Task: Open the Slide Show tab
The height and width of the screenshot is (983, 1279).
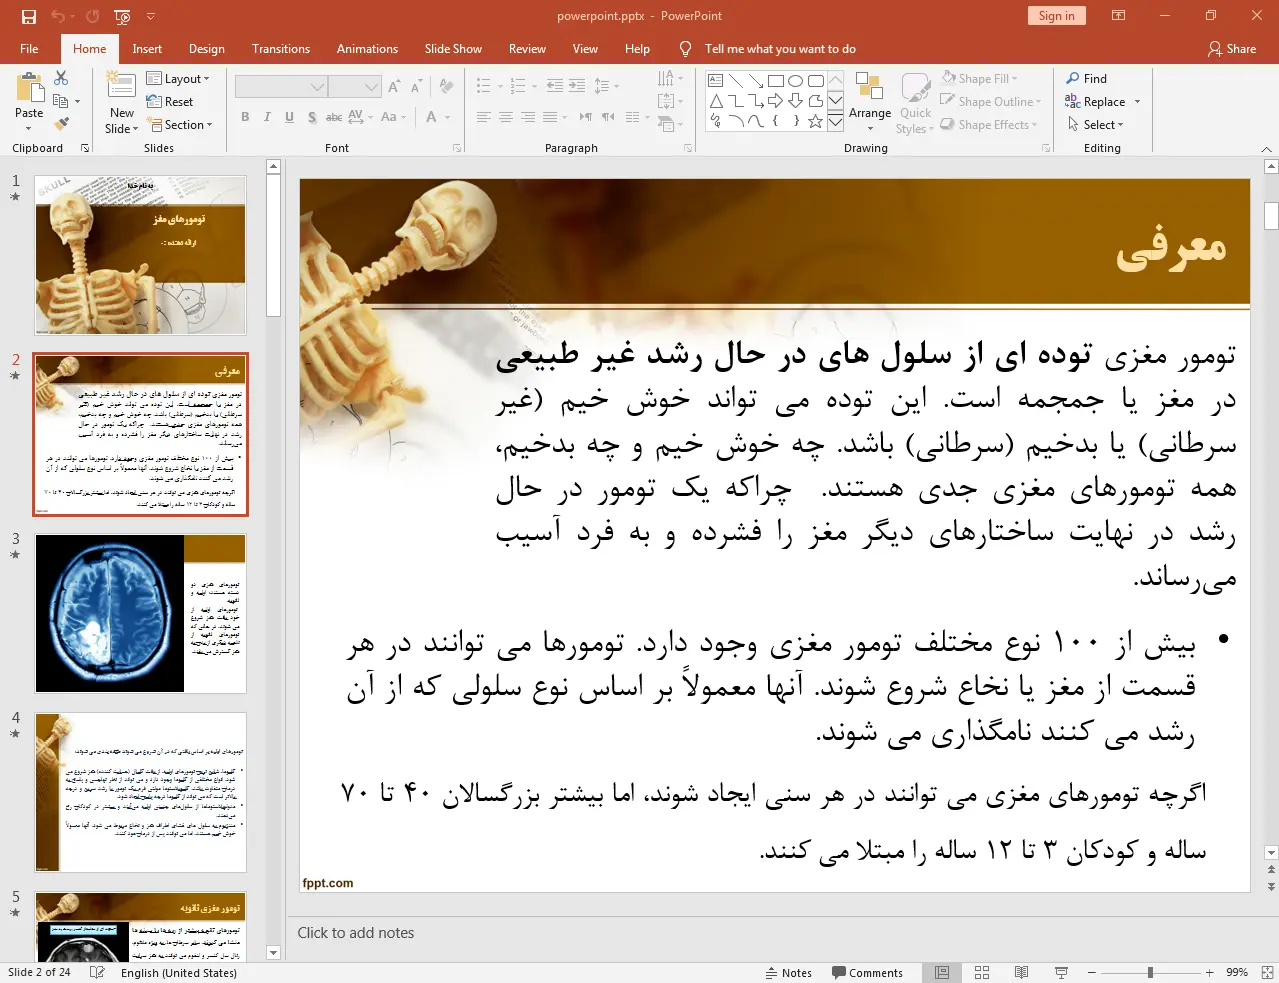Action: (x=453, y=49)
